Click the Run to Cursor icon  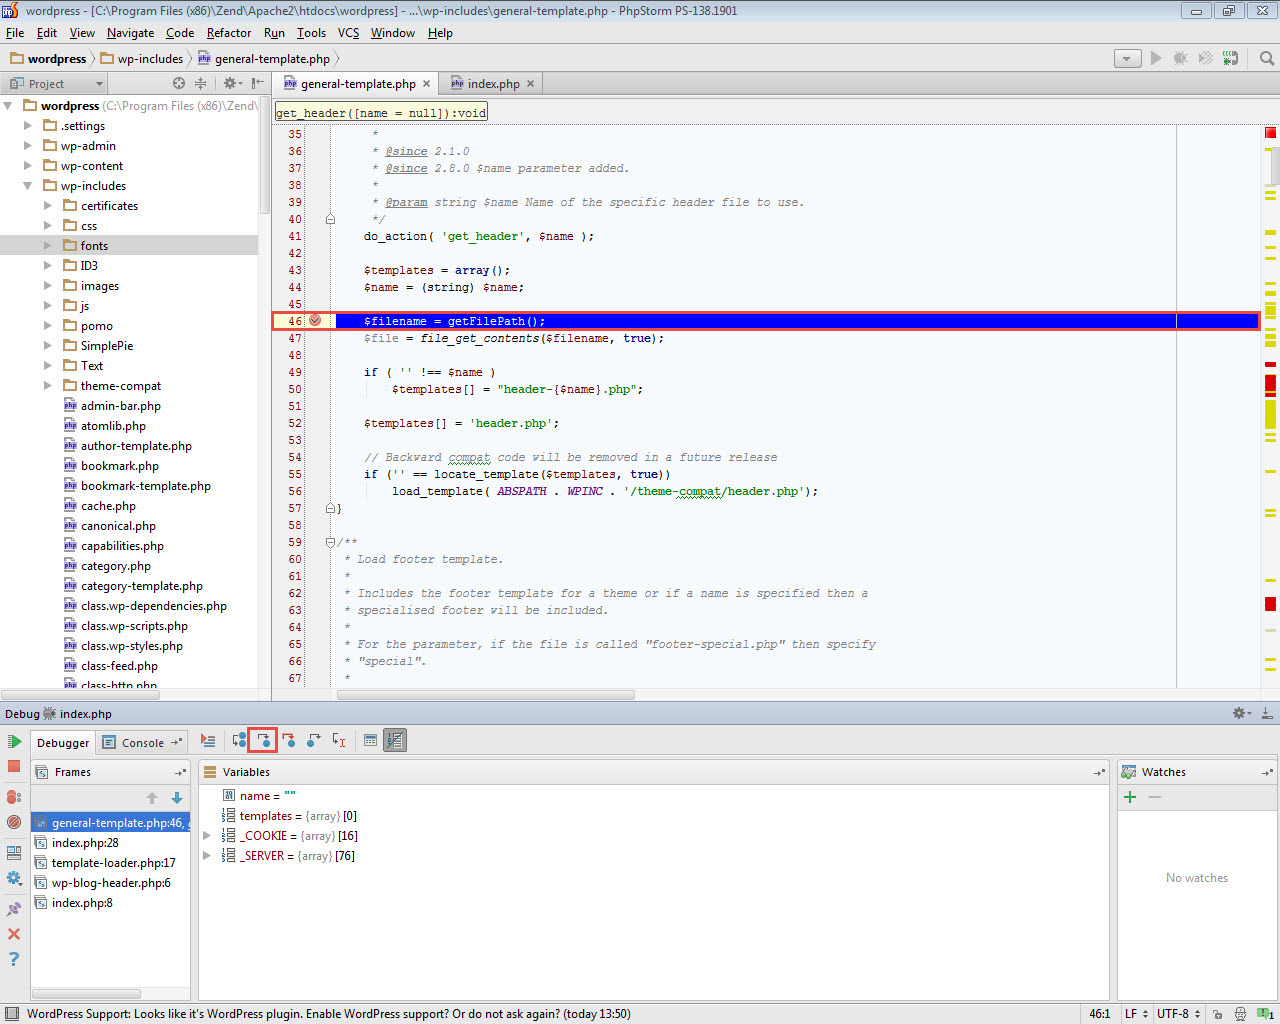339,741
